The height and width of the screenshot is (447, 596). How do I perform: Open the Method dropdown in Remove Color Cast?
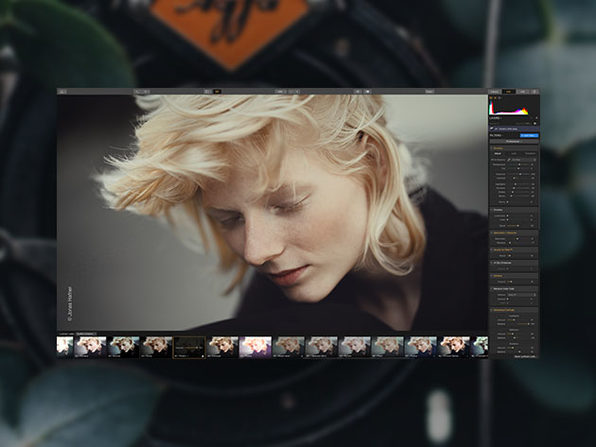click(521, 295)
